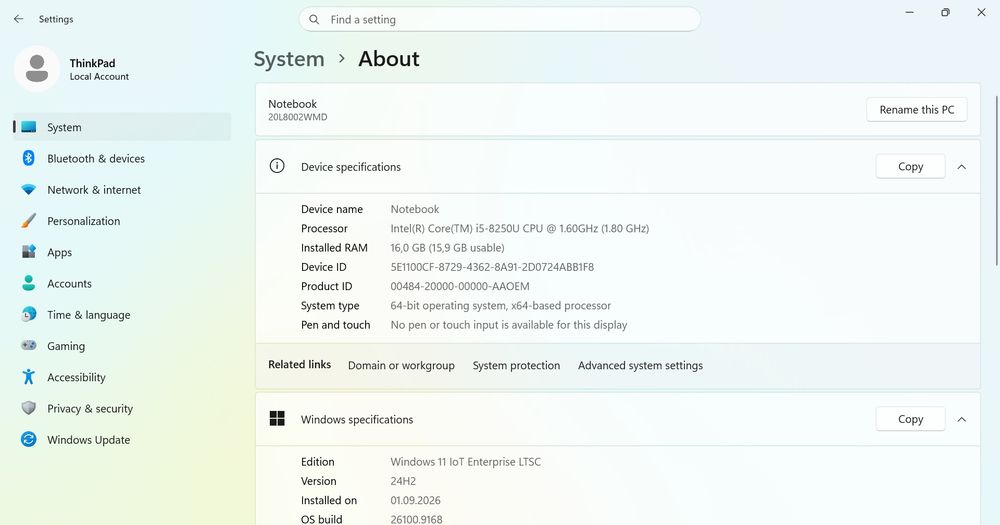1000x525 pixels.
Task: Click the OS build 26100.9168 value
Action: 416,519
